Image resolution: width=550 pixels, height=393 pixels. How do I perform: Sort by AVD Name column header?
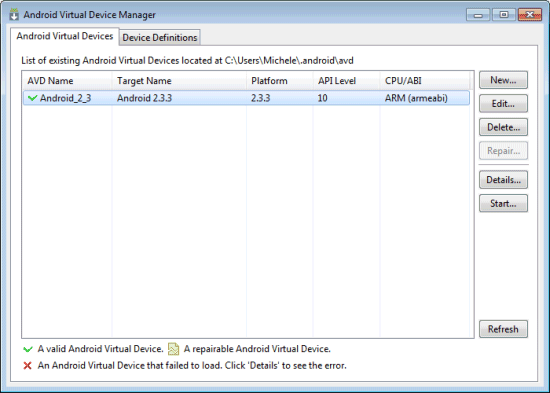(67, 81)
